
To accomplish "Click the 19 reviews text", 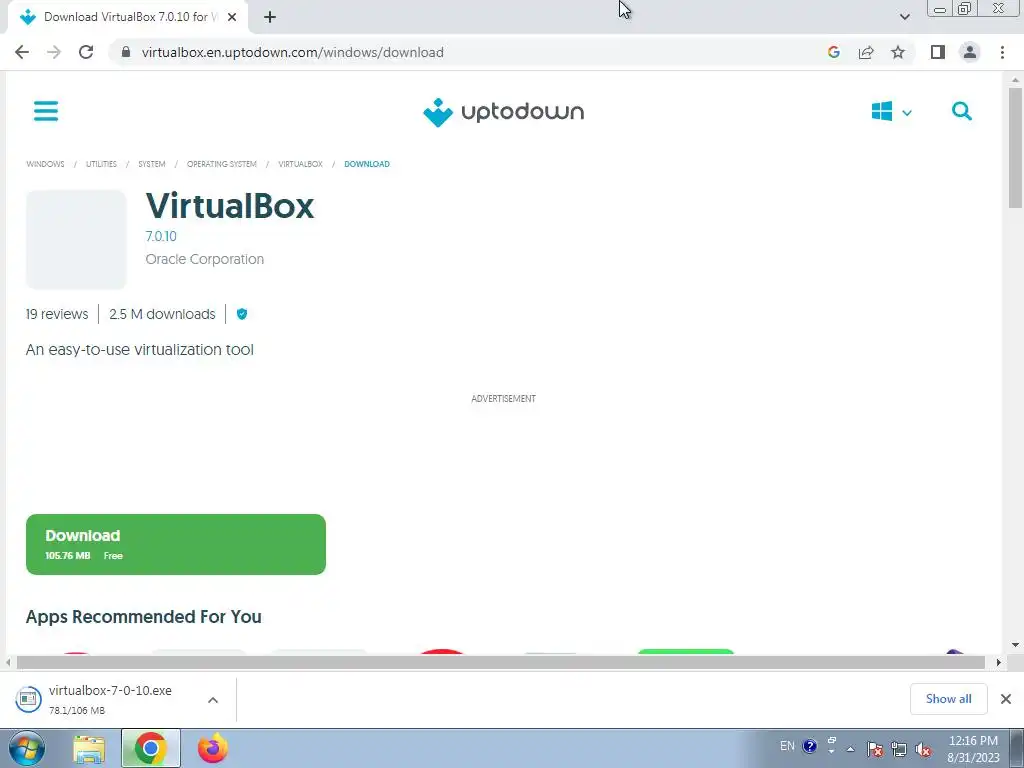I will tap(57, 314).
